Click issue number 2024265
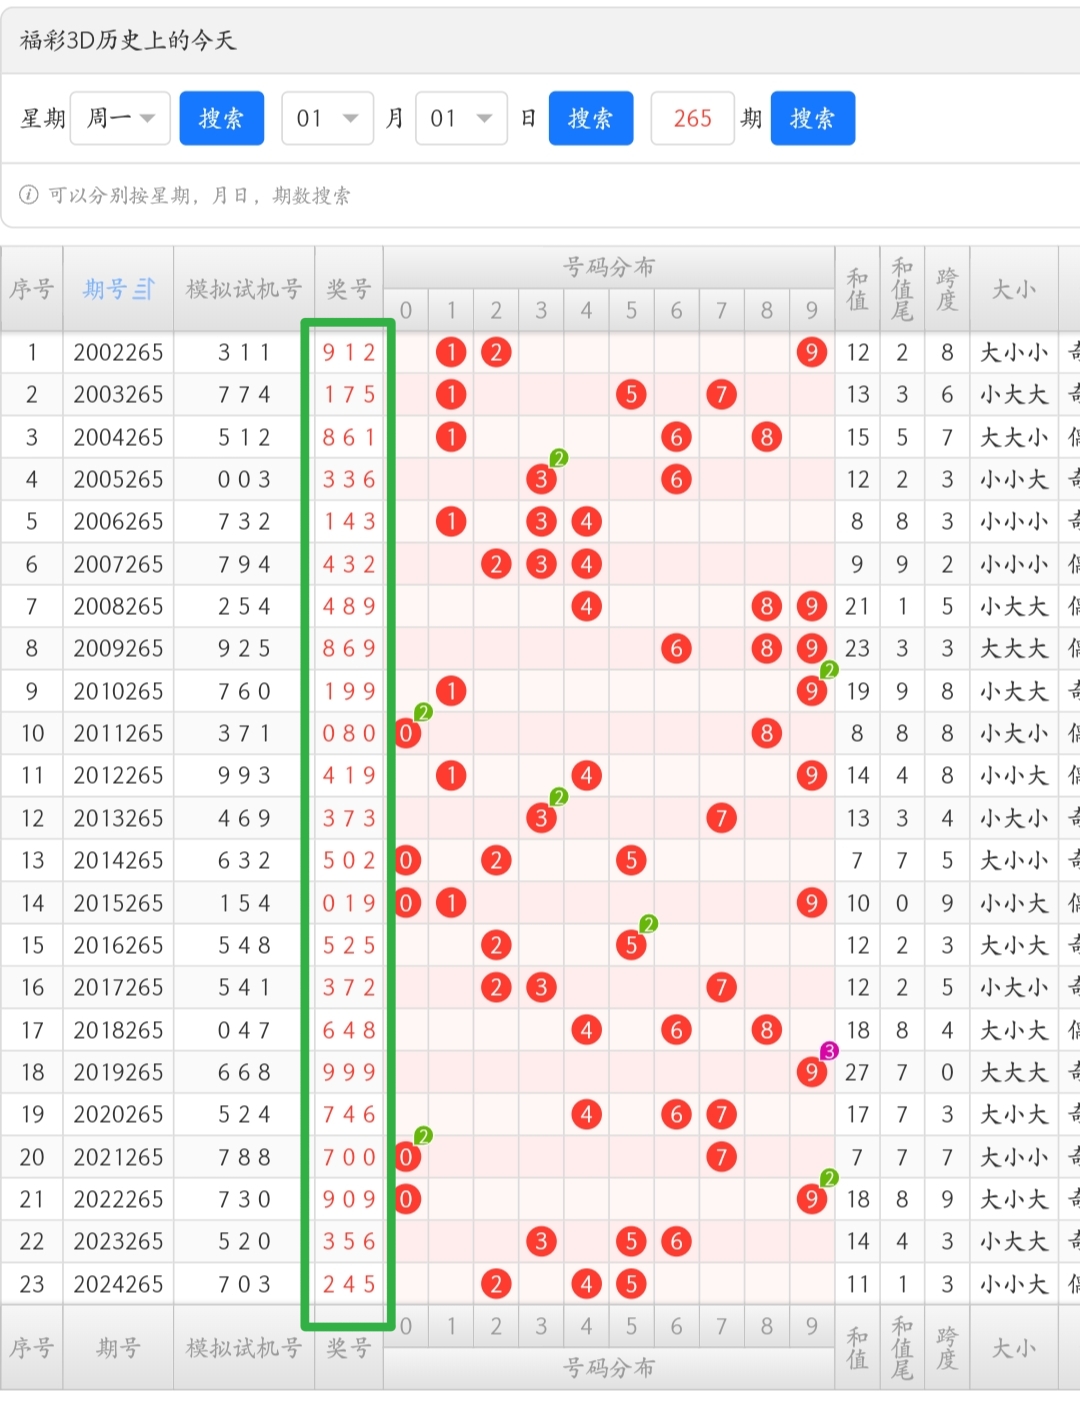 118,1284
